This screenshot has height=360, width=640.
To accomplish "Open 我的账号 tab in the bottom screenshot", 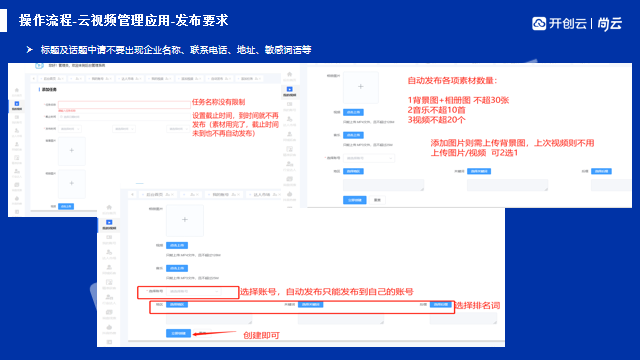I will pos(224,195).
